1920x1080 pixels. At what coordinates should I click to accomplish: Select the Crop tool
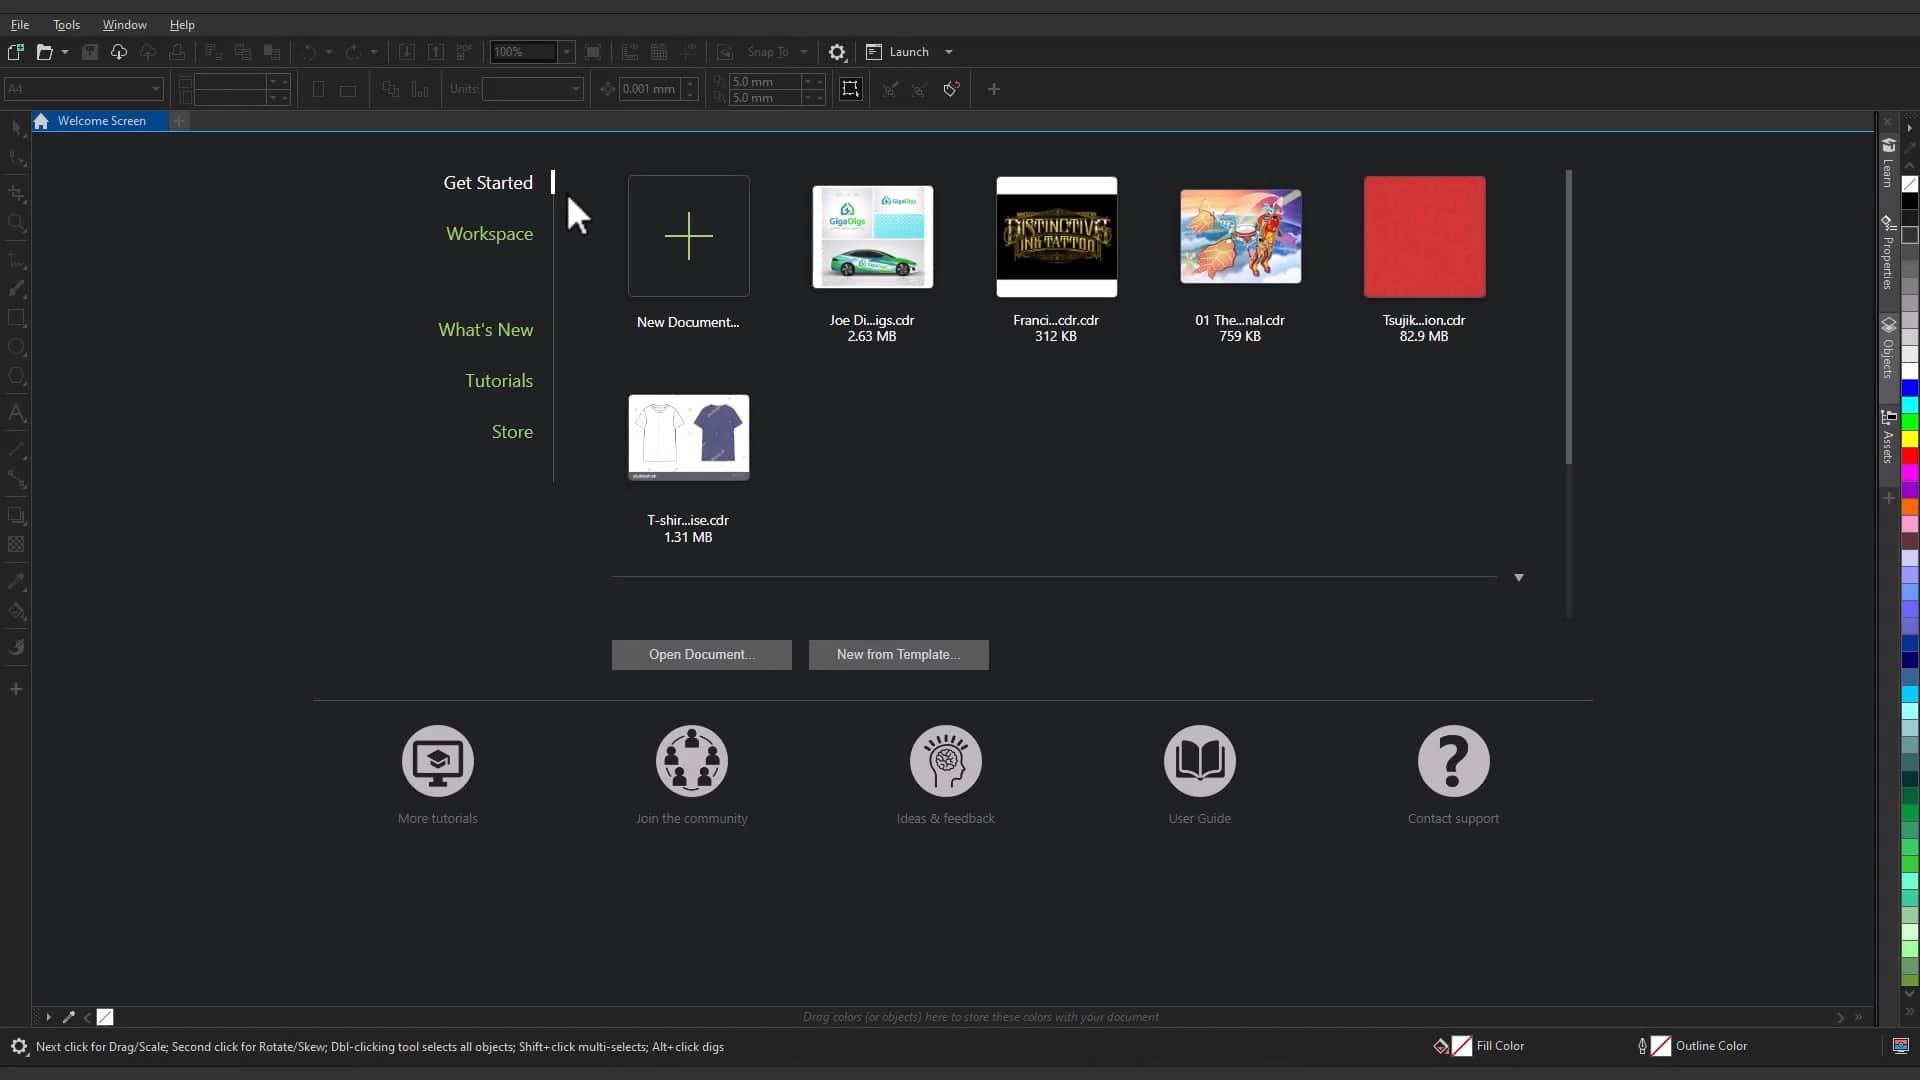[x=16, y=194]
